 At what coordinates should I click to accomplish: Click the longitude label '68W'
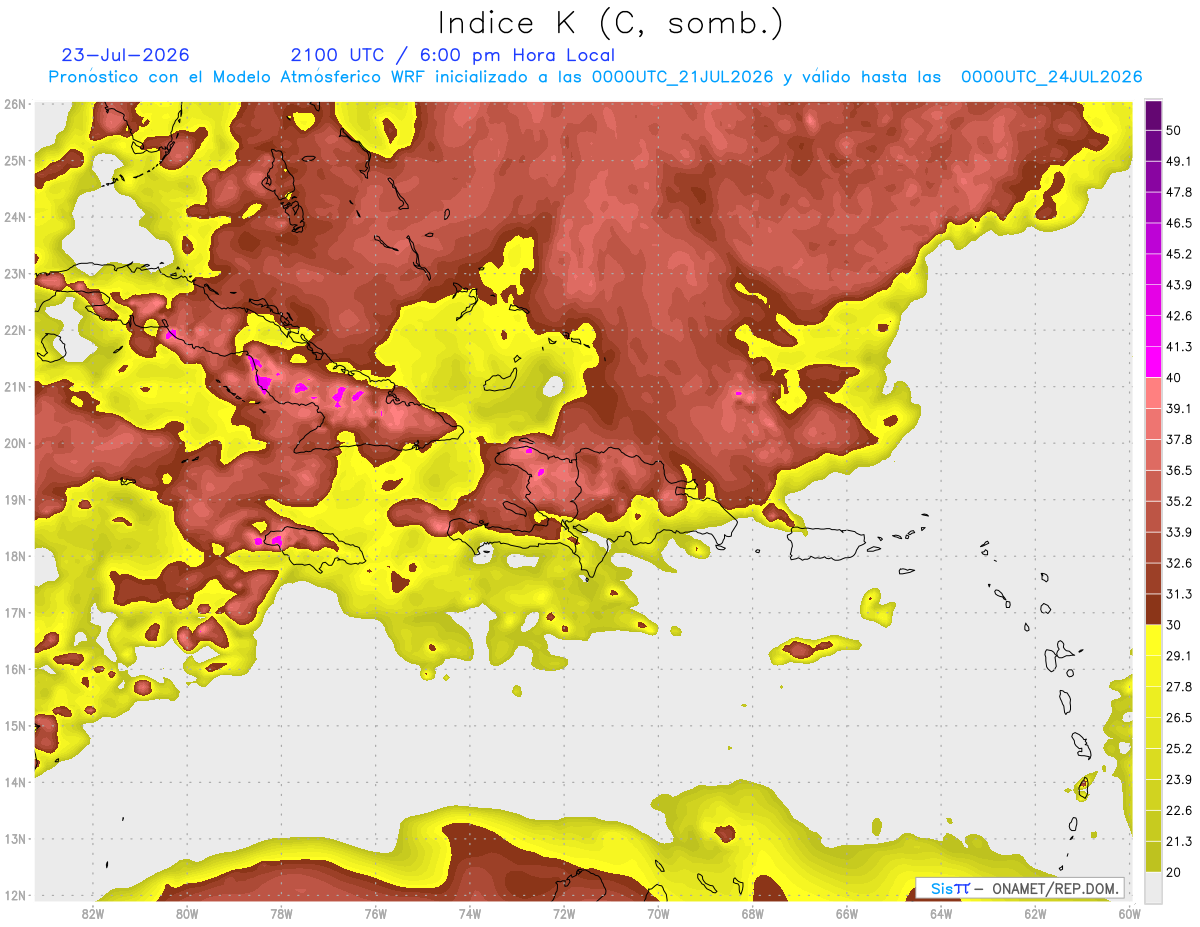coord(753,914)
